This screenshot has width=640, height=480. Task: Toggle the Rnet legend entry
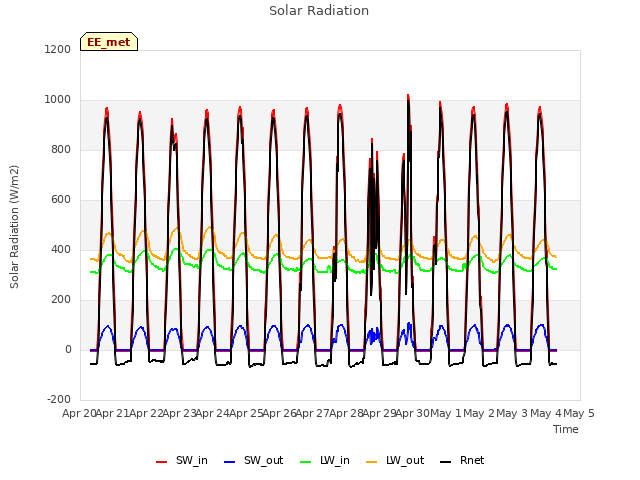coord(462,461)
